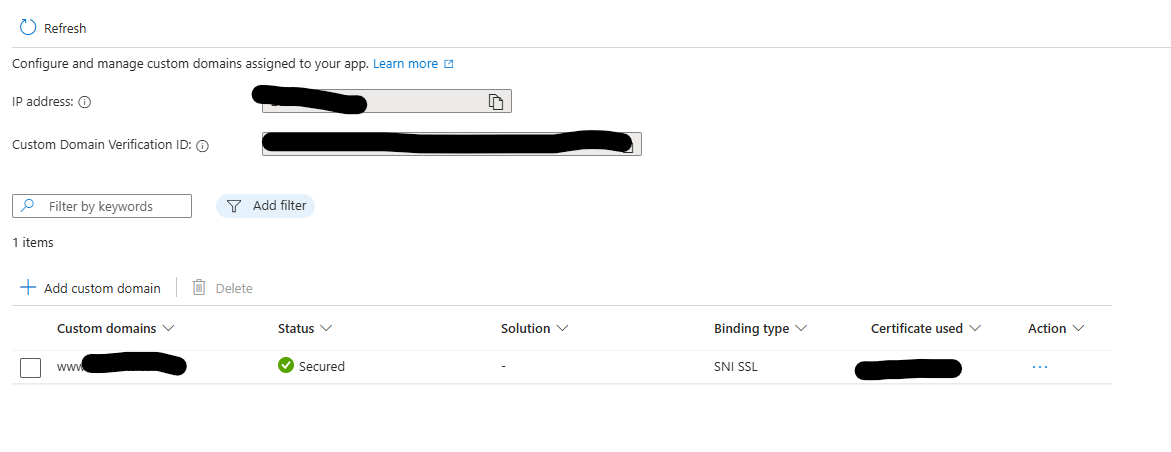Click the plus icon for Add custom domain
1171x452 pixels.
click(28, 288)
